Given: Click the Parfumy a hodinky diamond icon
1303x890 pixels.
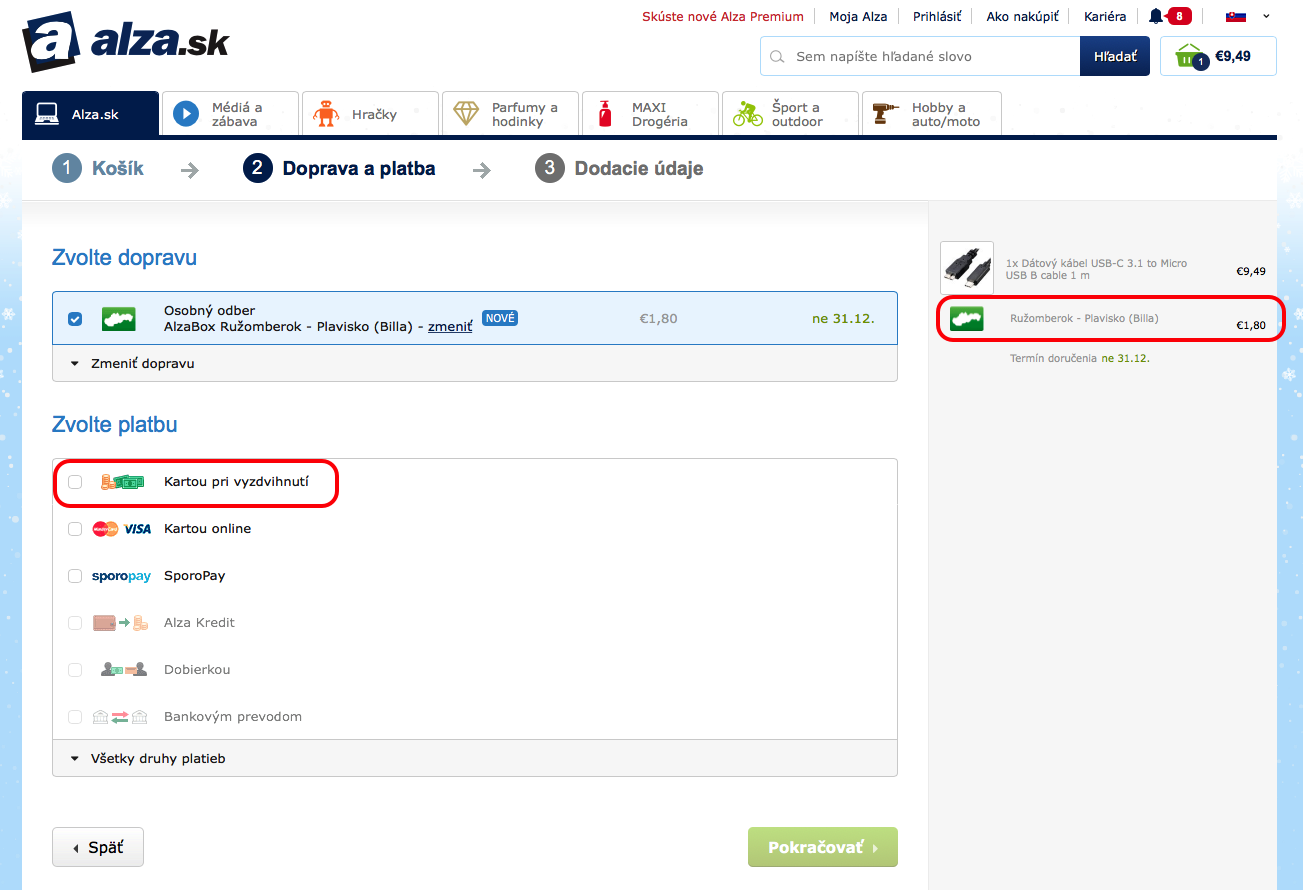Looking at the screenshot, I should (466, 114).
